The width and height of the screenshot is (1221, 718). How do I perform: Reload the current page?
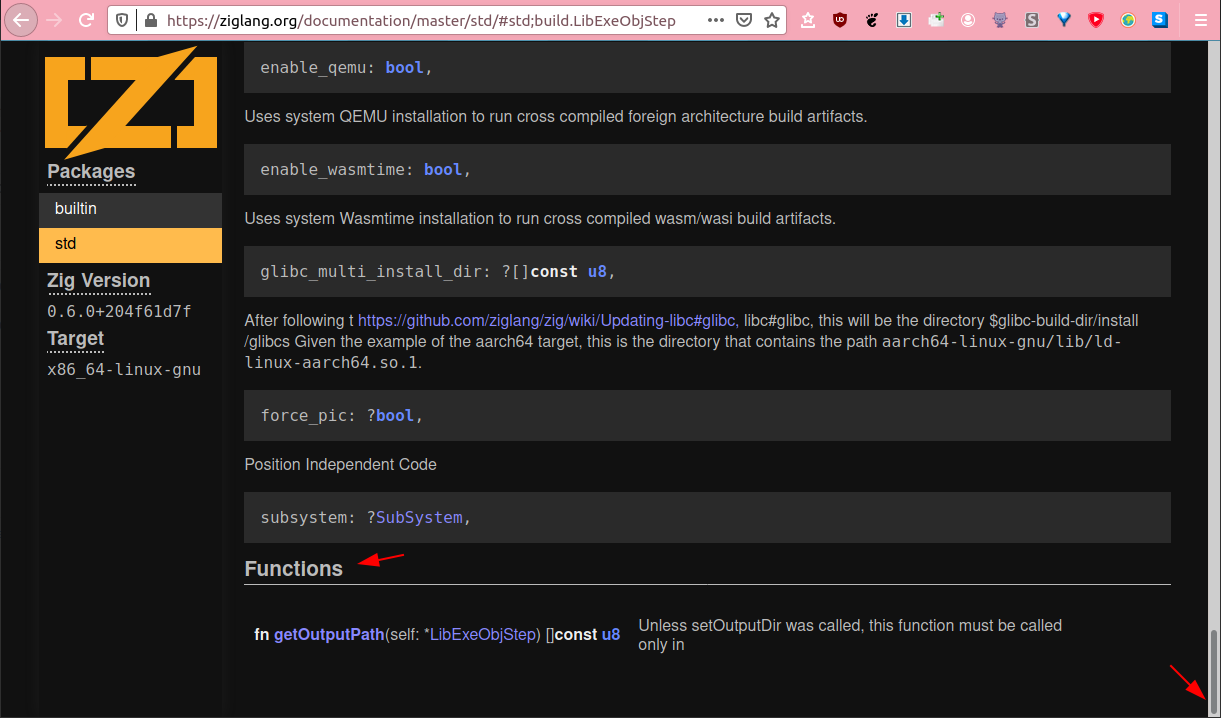[86, 19]
